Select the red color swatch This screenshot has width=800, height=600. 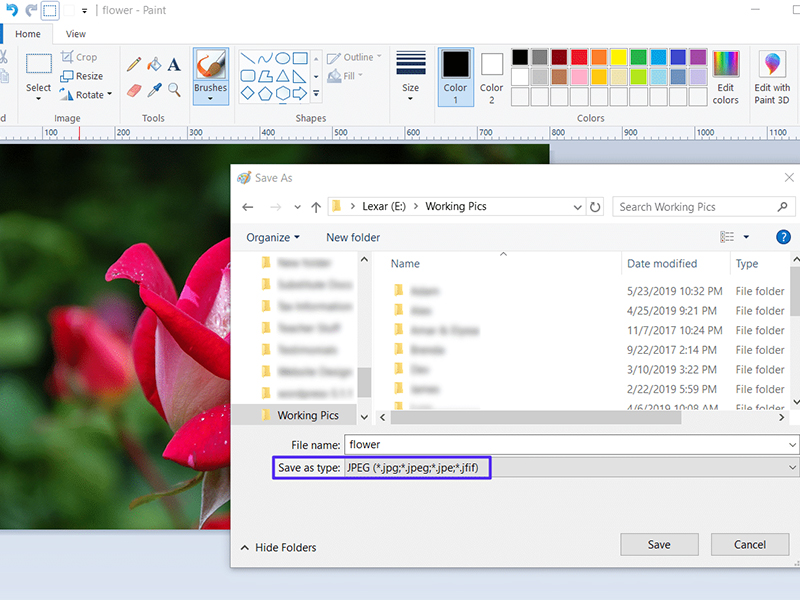tap(578, 57)
